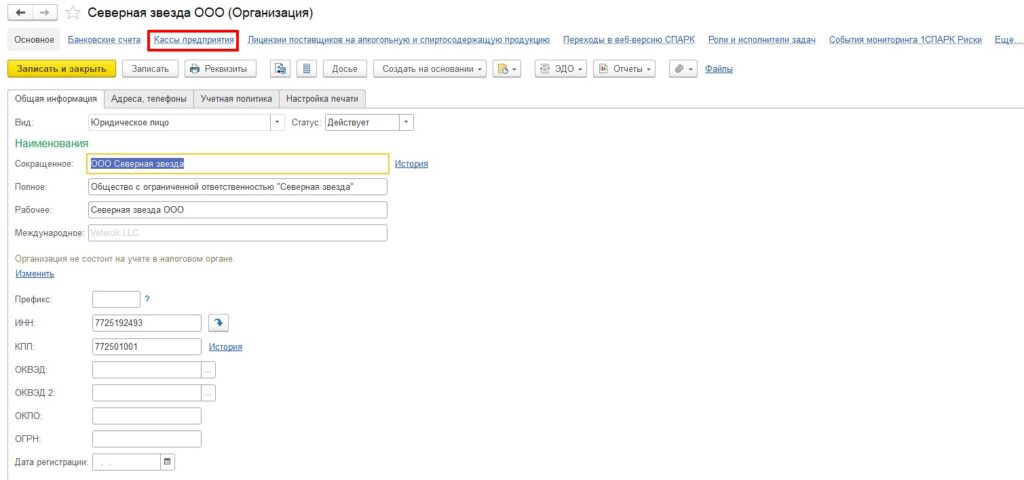Screen dimensions: 1024x480
Task: Click the copy document icon after Реквизиты
Action: pyautogui.click(x=281, y=69)
